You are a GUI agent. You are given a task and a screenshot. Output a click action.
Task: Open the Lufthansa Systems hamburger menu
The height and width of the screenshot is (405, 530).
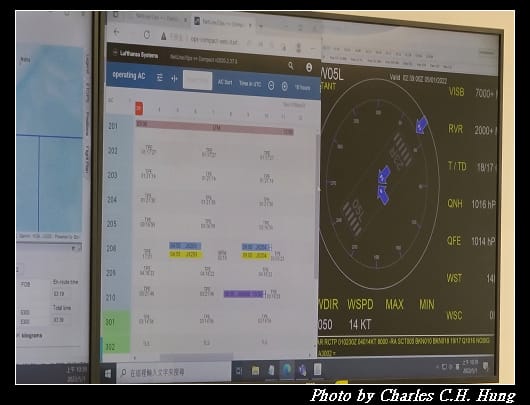tap(116, 53)
